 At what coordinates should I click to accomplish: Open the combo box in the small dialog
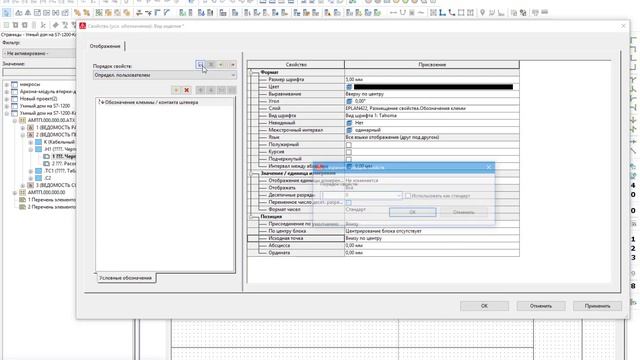click(x=362, y=196)
